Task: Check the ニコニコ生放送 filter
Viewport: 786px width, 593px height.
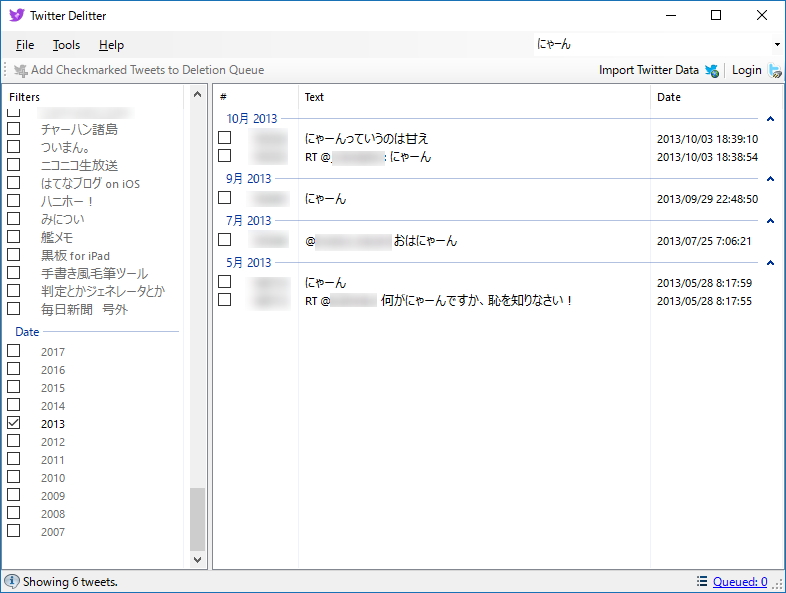Action: click(14, 165)
